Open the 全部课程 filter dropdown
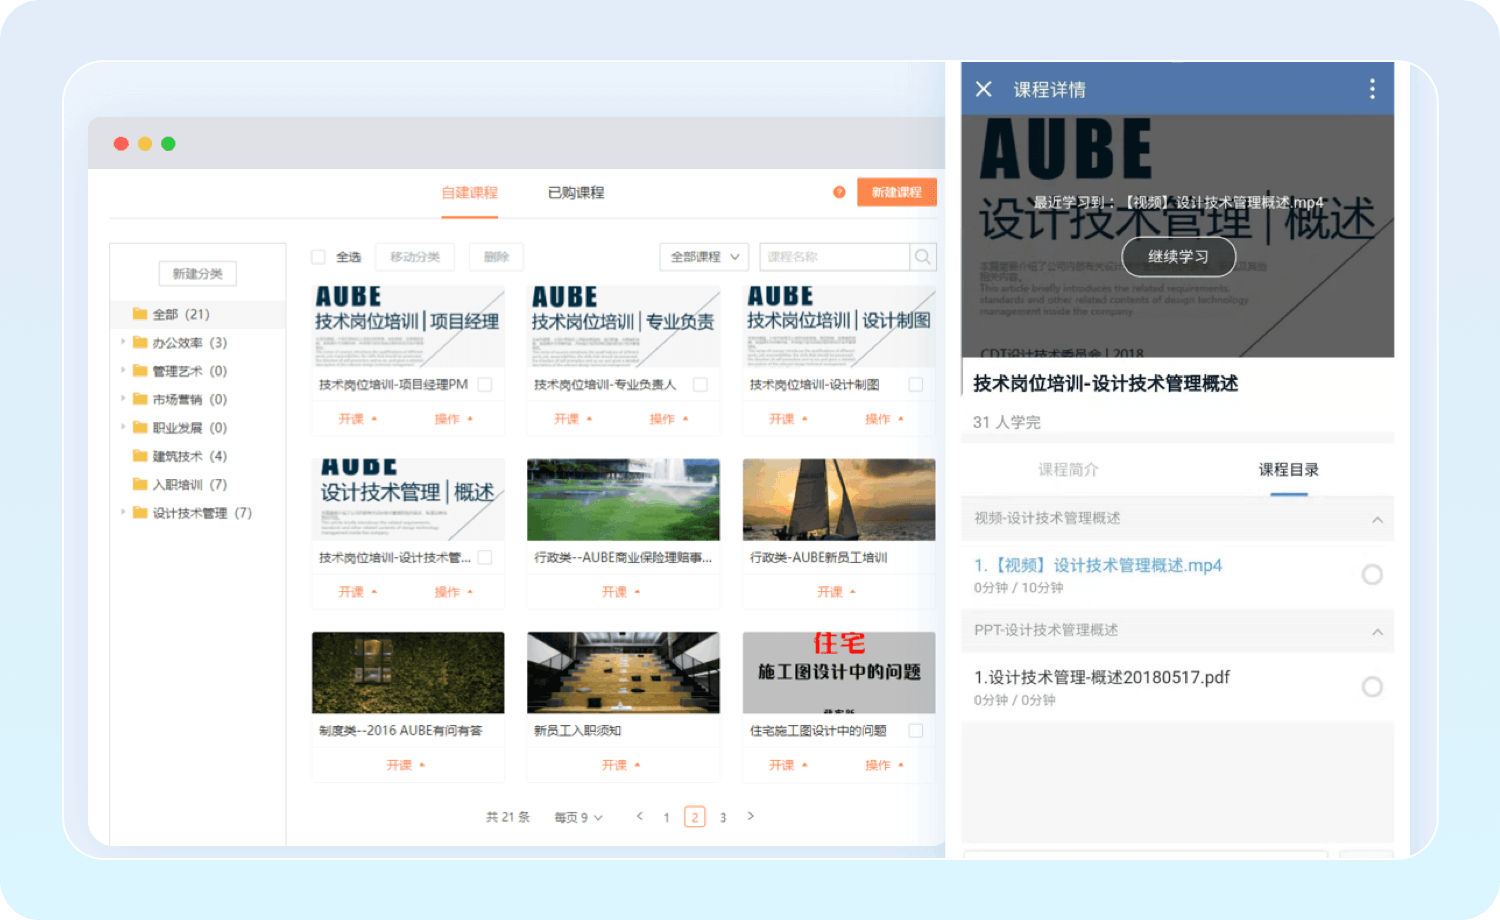The width and height of the screenshot is (1500, 920). tap(704, 257)
